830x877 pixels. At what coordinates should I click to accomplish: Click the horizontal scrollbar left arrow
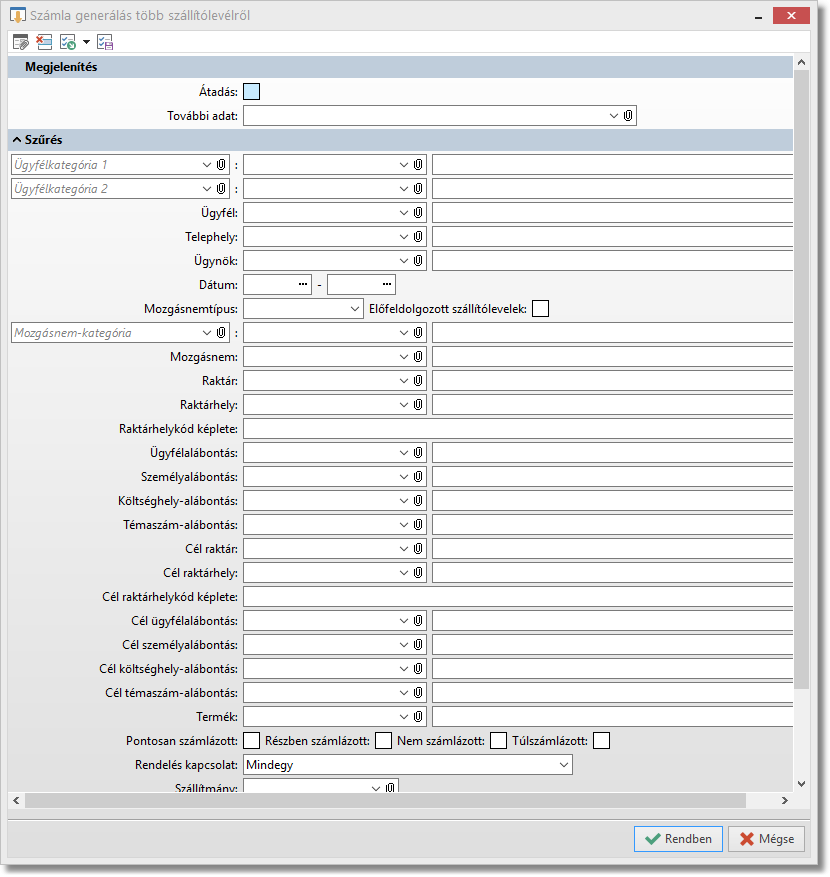(16, 801)
